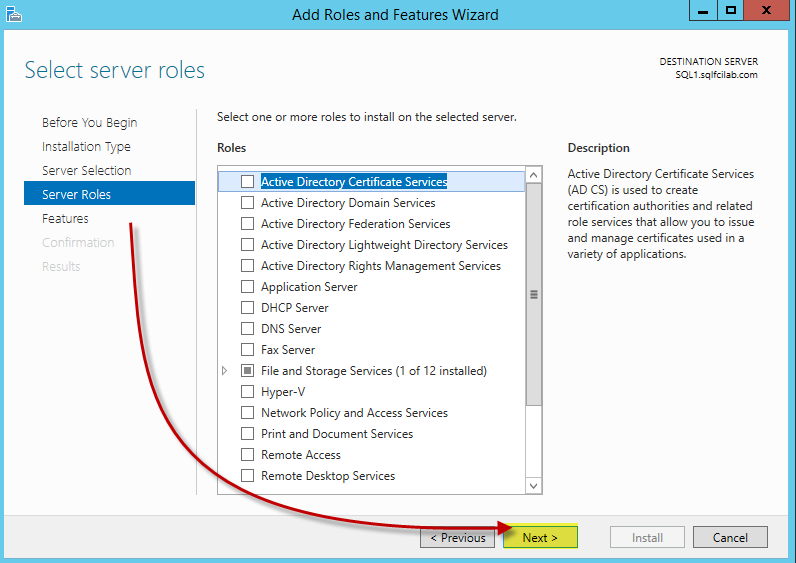Select Active Directory Rights Management Services checkbox
The height and width of the screenshot is (563, 796).
click(x=247, y=266)
